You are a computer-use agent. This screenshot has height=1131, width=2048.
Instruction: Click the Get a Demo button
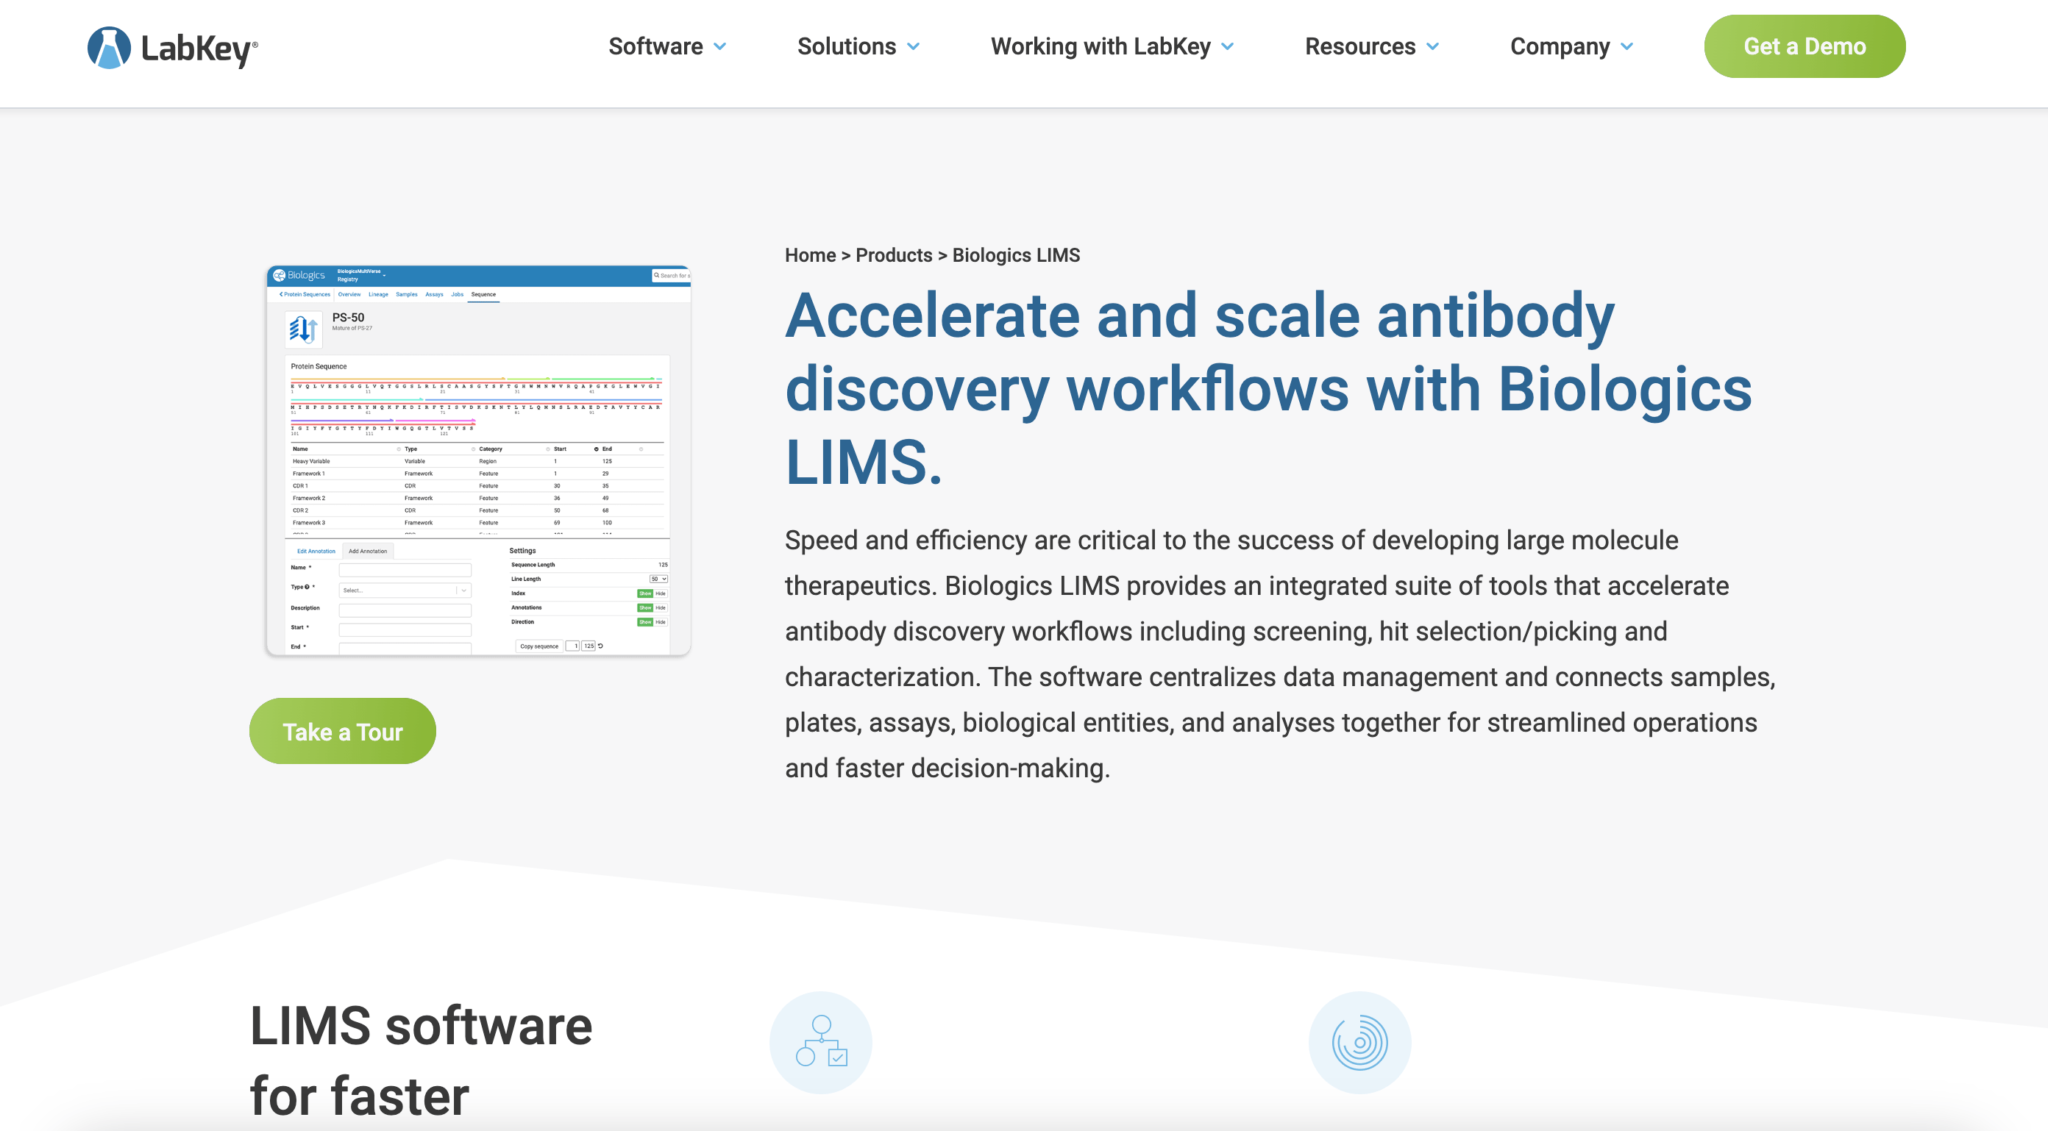(x=1804, y=46)
